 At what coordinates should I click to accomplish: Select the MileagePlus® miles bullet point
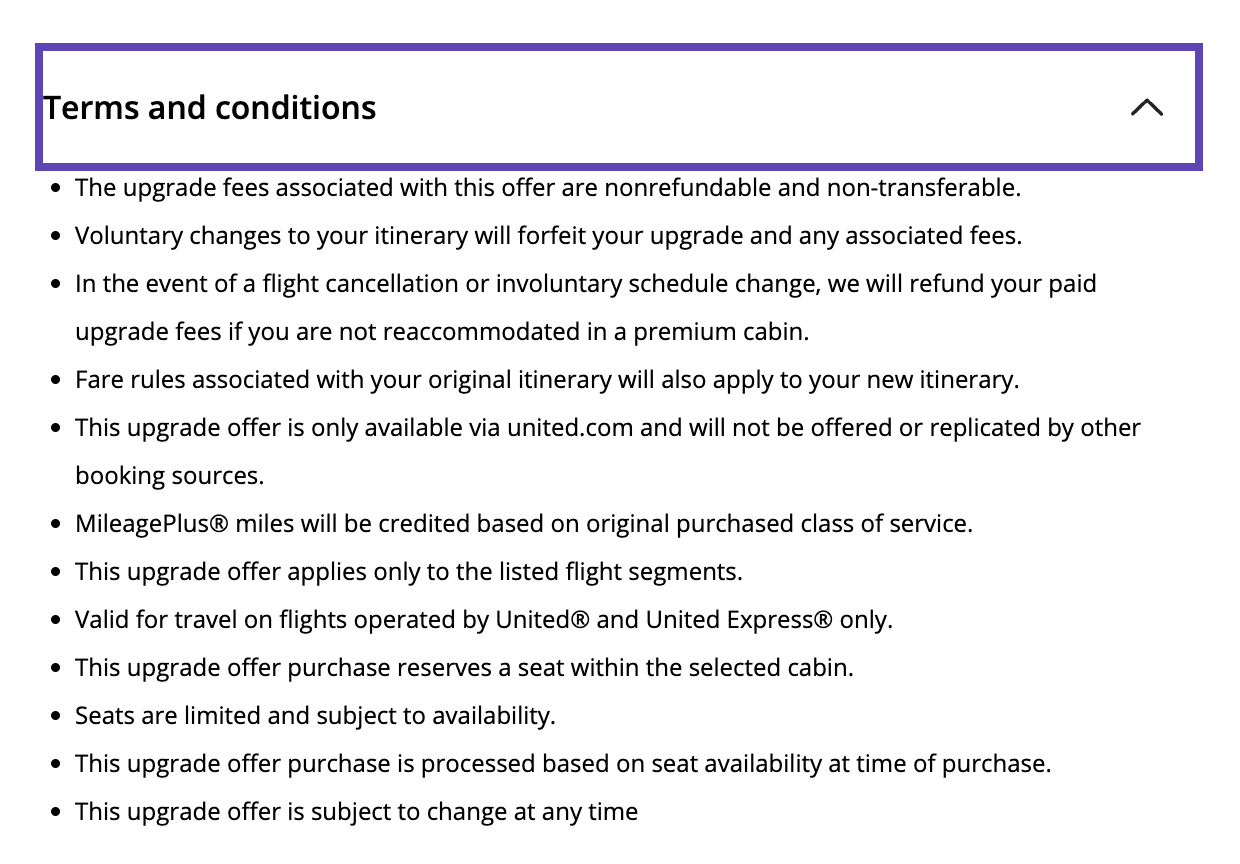pyautogui.click(x=523, y=523)
